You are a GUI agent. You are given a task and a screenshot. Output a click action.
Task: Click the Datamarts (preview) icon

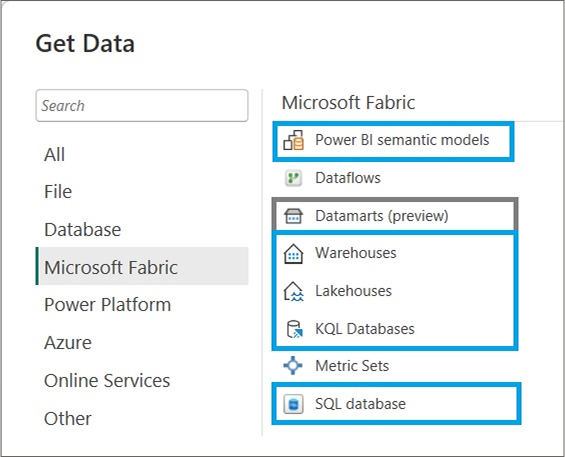tap(293, 216)
